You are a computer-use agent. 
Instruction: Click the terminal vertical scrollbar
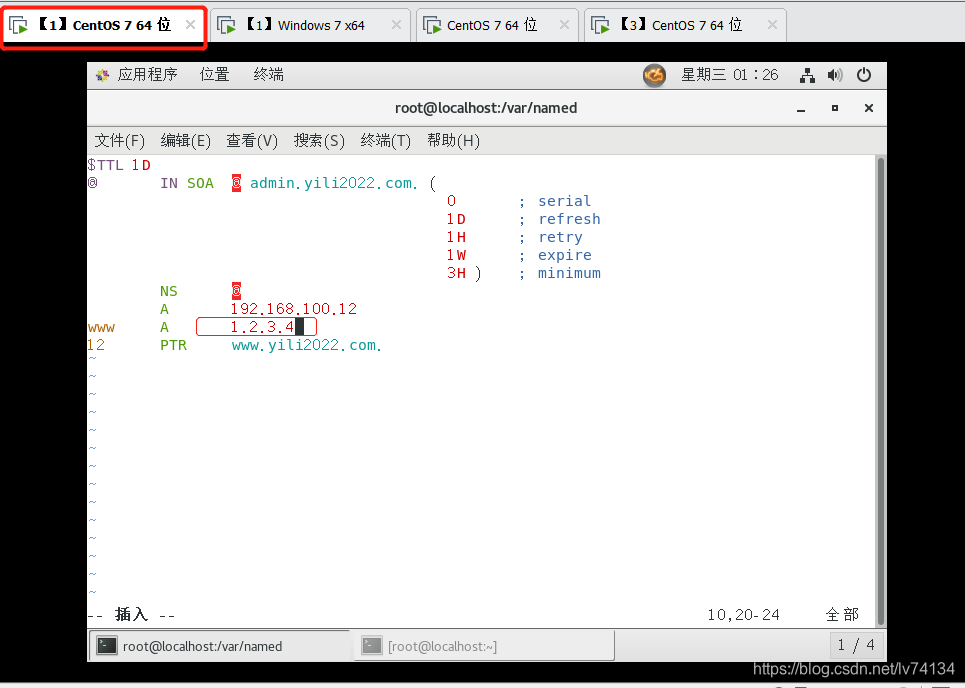[x=881, y=391]
